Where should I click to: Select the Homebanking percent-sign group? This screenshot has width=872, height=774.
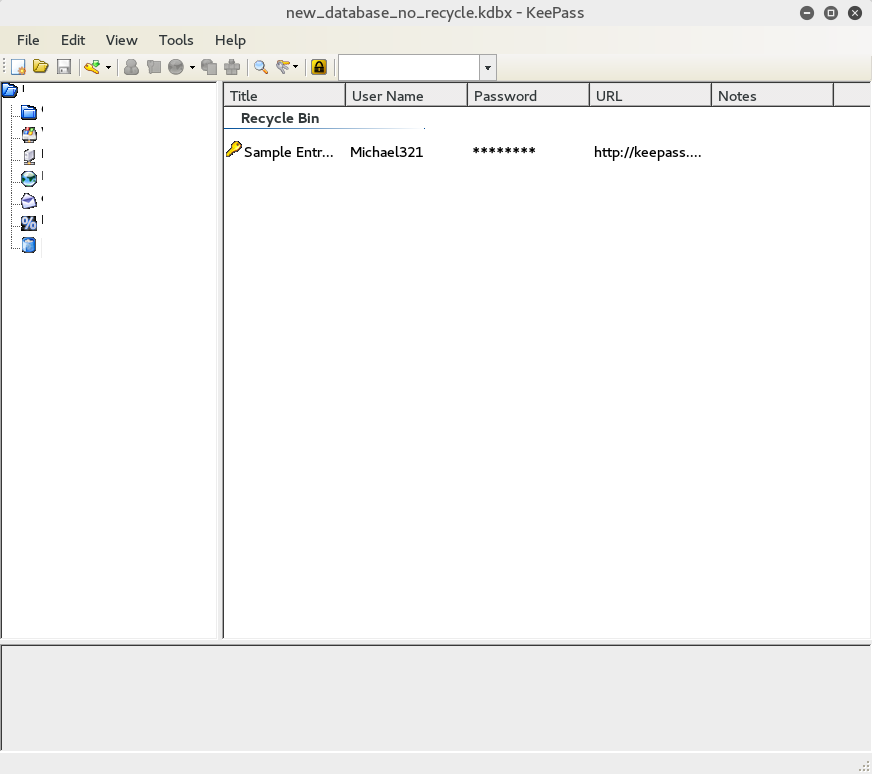point(29,222)
